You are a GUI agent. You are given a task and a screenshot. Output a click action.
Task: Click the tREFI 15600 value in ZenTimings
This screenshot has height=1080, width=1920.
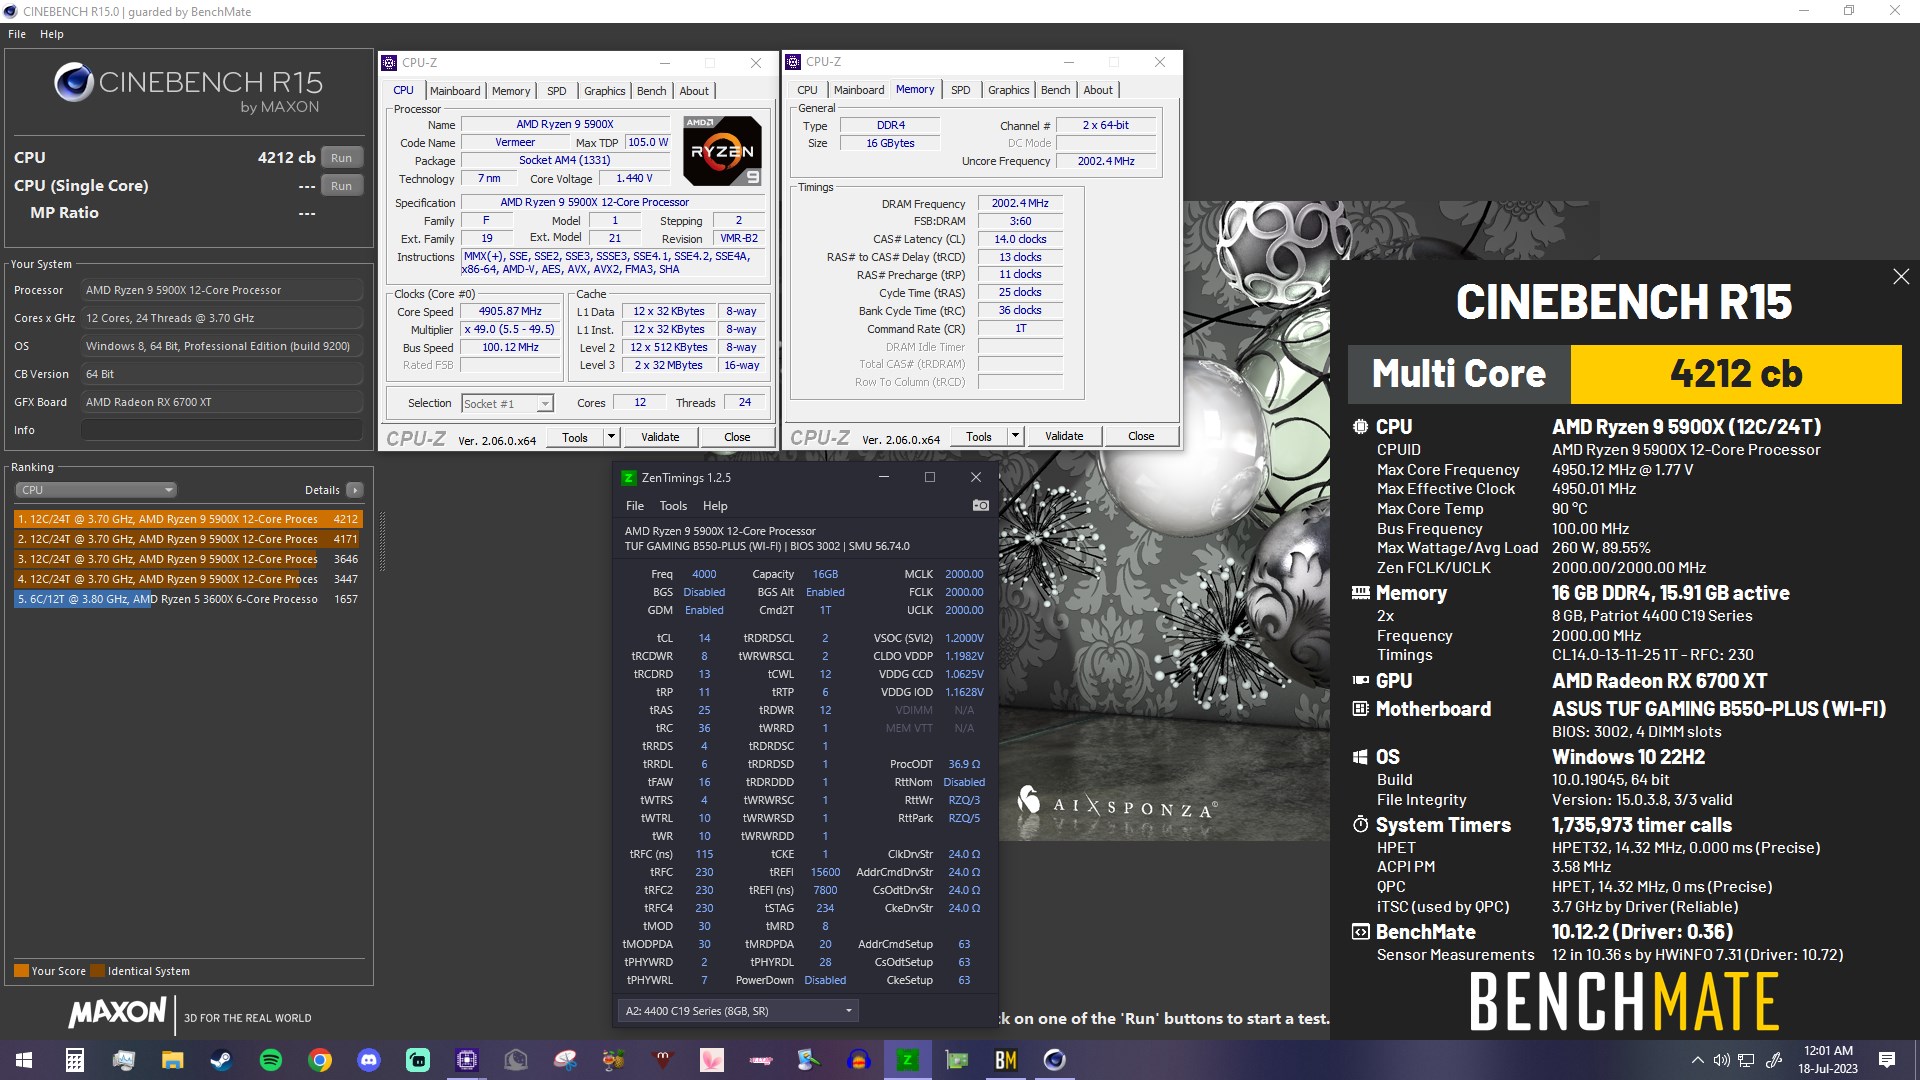coord(825,872)
